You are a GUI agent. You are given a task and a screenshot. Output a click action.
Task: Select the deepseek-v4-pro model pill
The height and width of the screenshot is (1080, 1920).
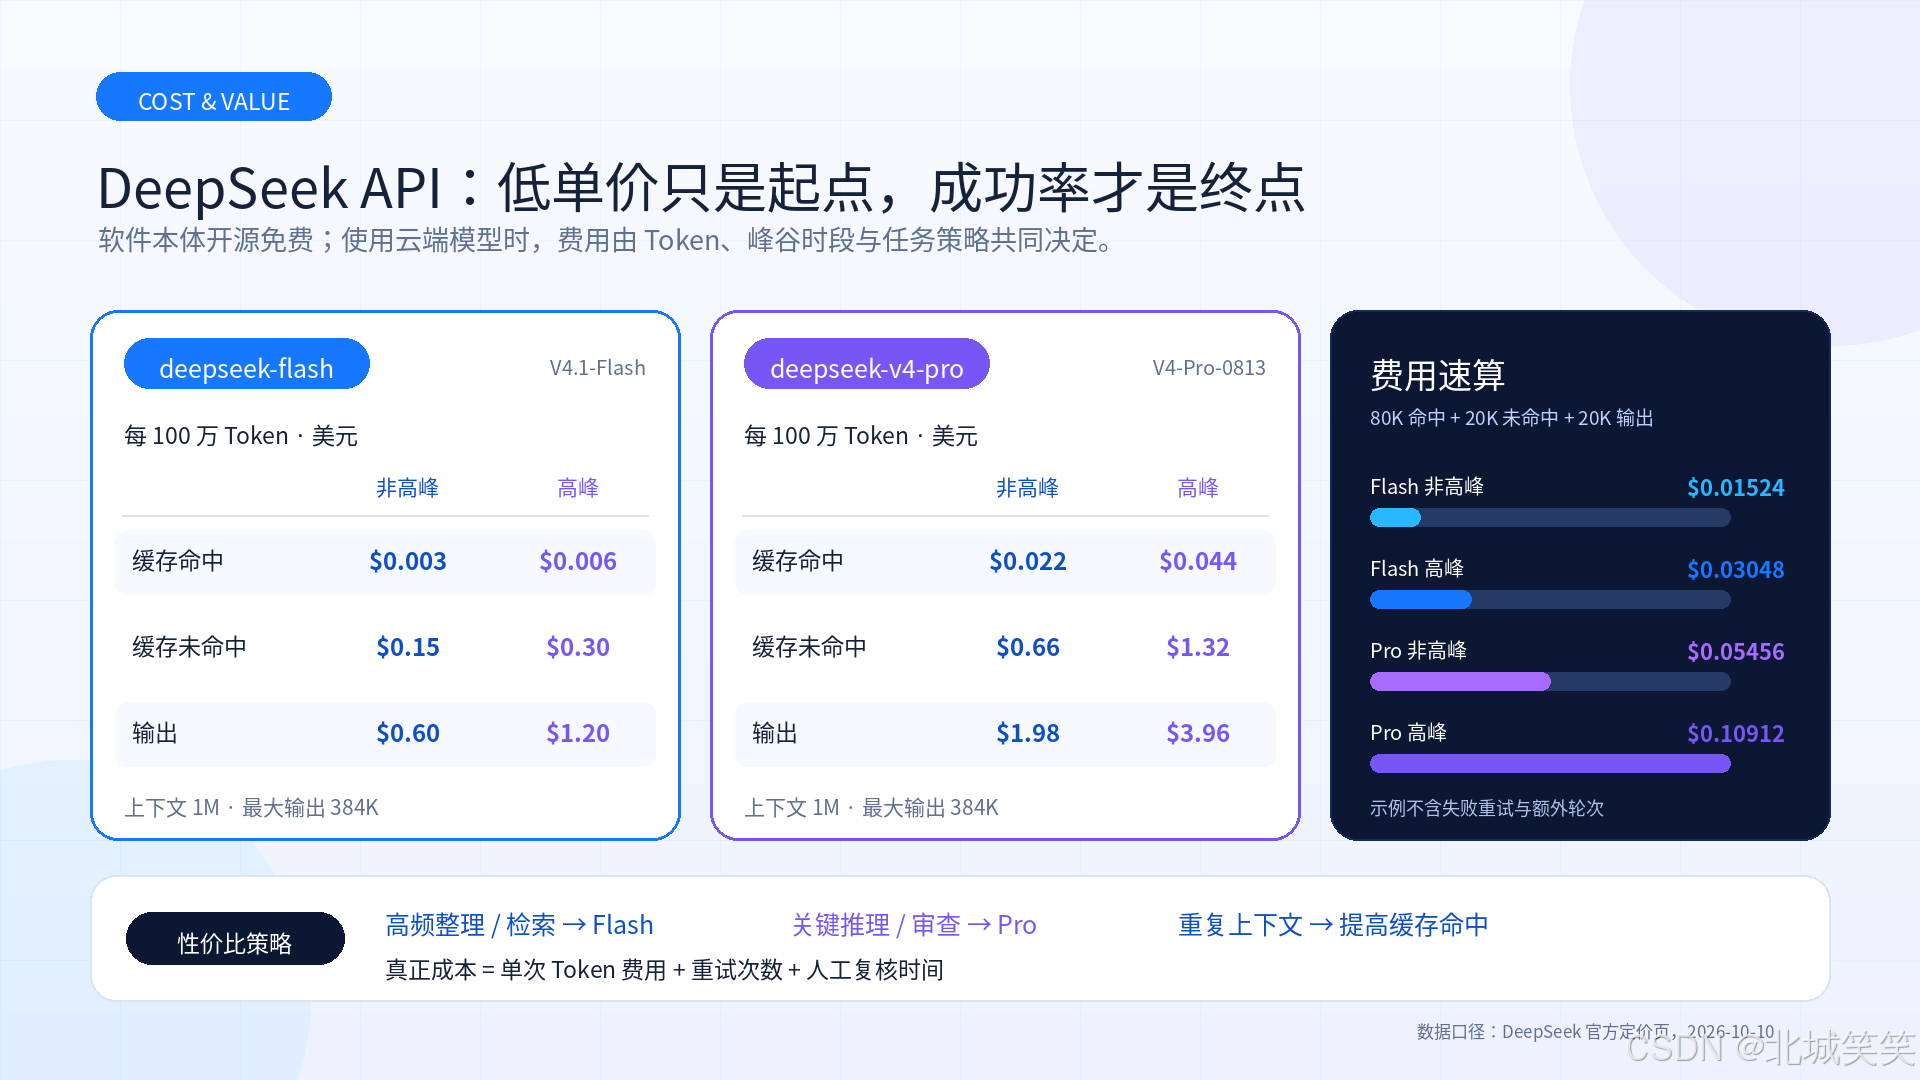(x=867, y=364)
